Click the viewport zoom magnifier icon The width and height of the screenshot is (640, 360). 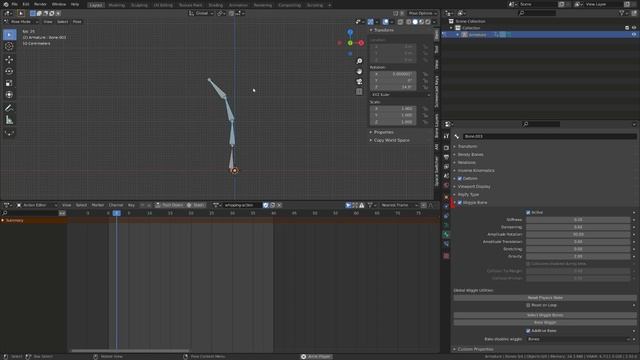coord(359,61)
